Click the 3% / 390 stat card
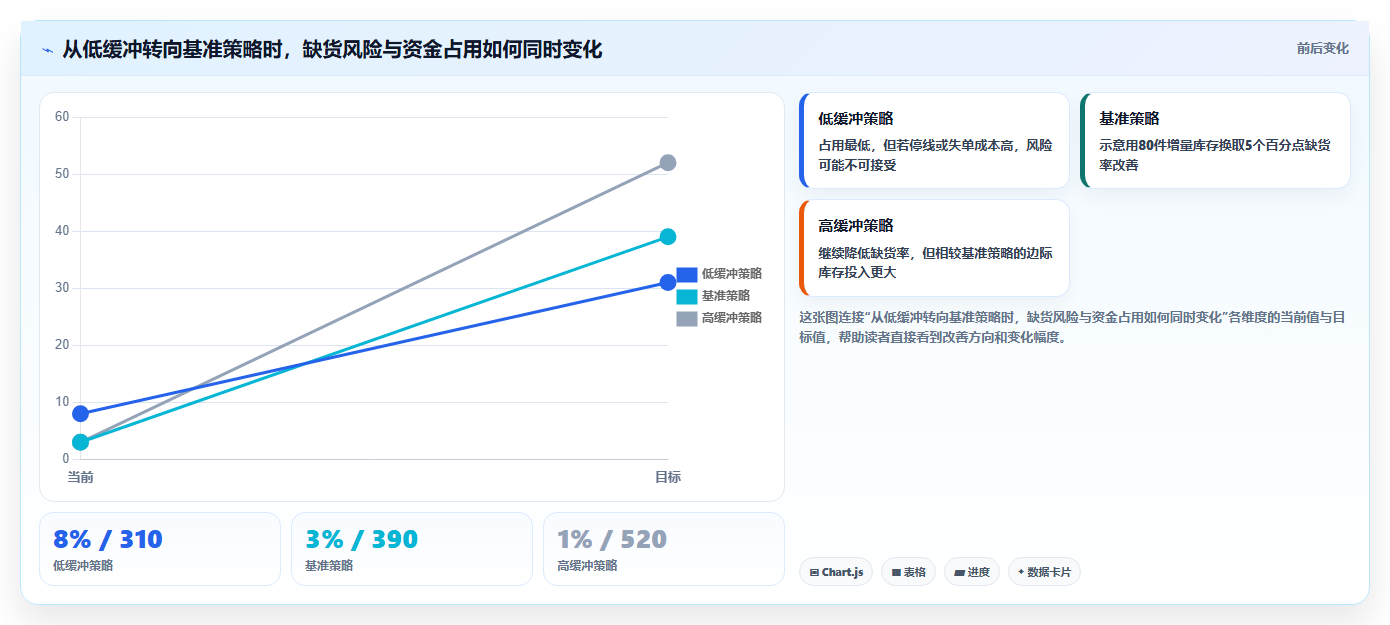1390x625 pixels. (x=412, y=549)
